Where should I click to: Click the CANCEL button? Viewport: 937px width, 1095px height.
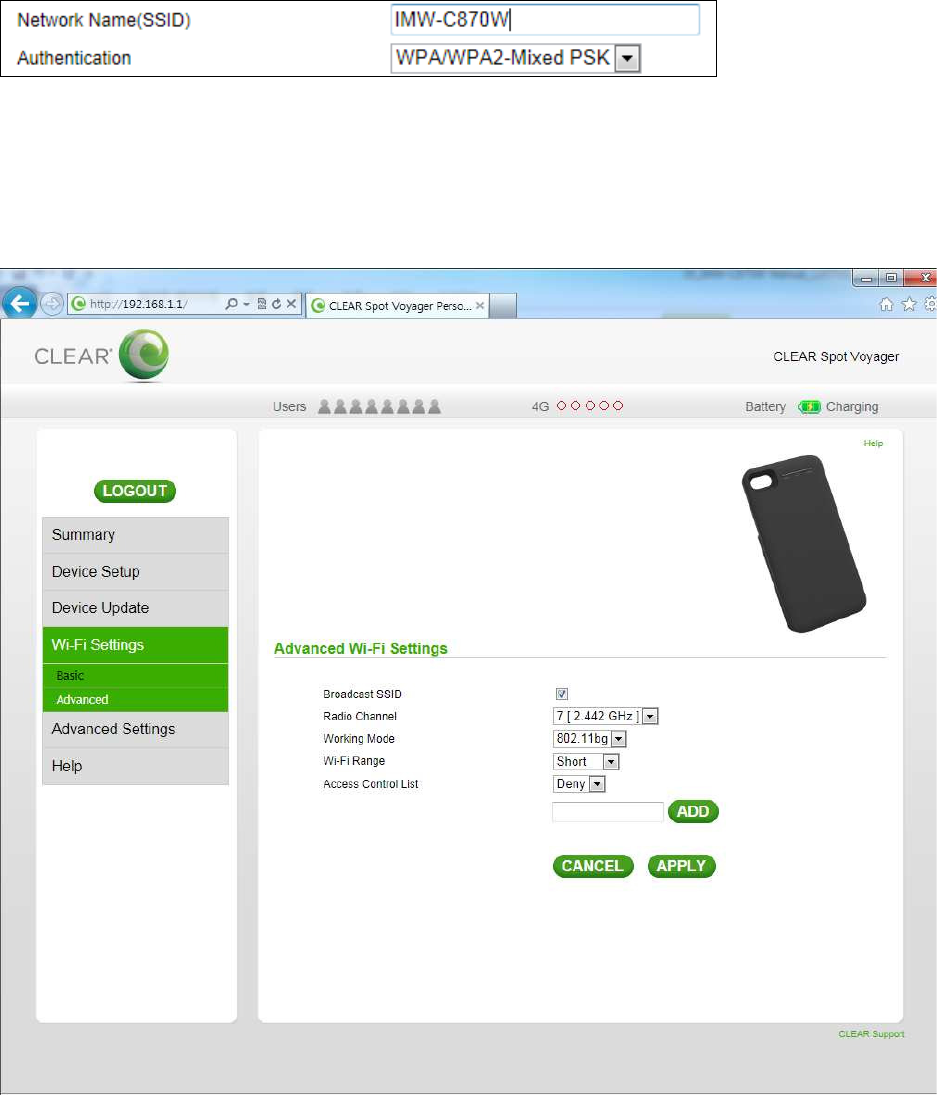point(593,866)
